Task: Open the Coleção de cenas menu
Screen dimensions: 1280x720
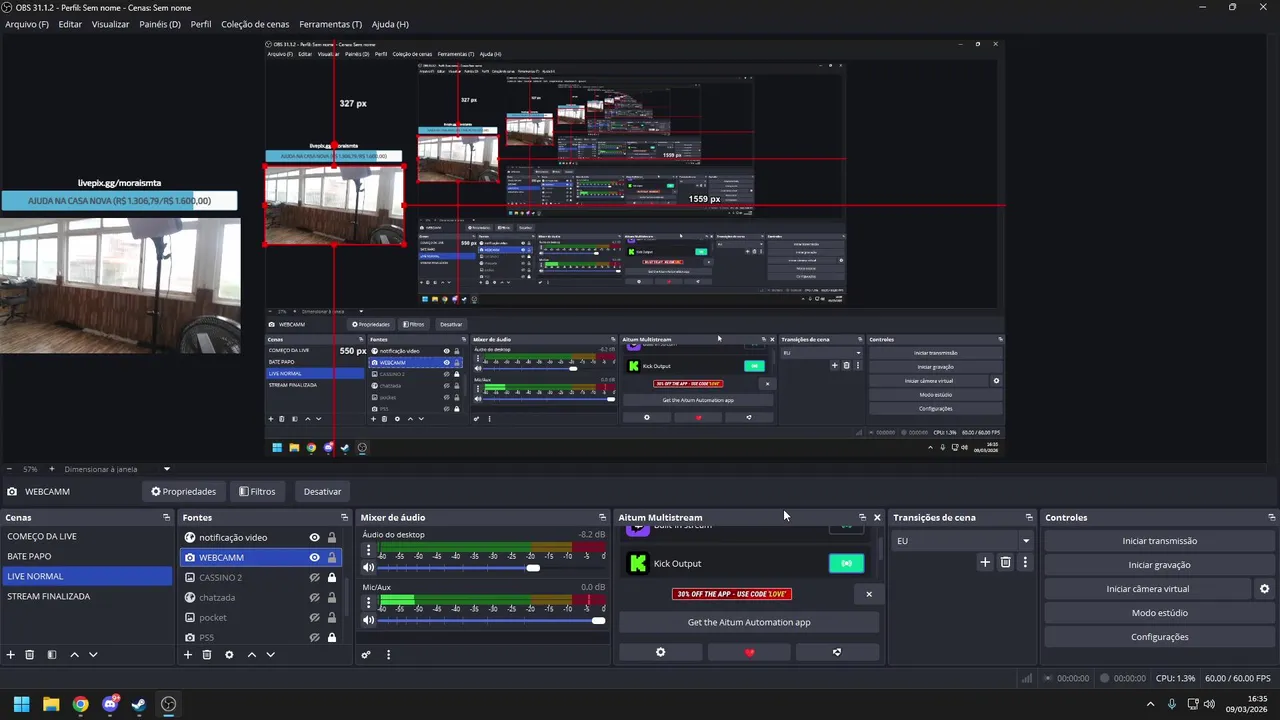Action: (x=255, y=24)
